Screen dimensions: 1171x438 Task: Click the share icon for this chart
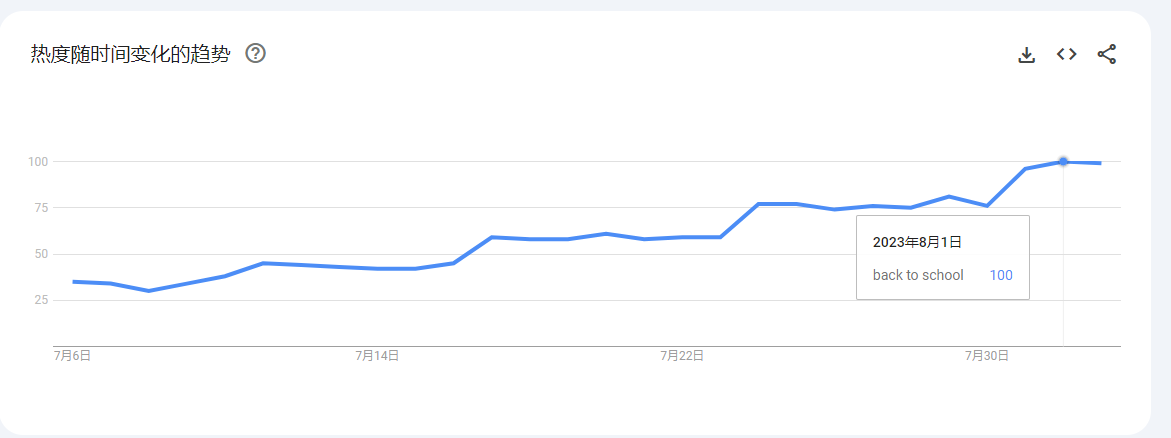point(1106,55)
